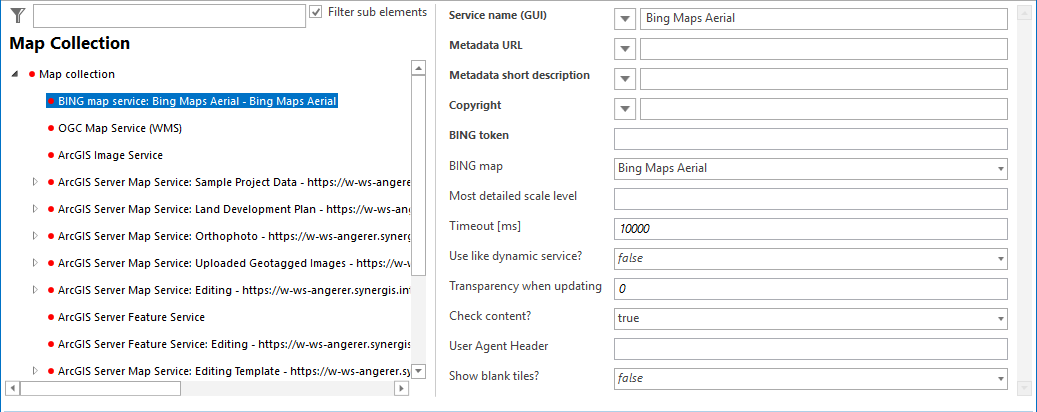
Task: Open the BING map dropdown
Action: point(811,169)
